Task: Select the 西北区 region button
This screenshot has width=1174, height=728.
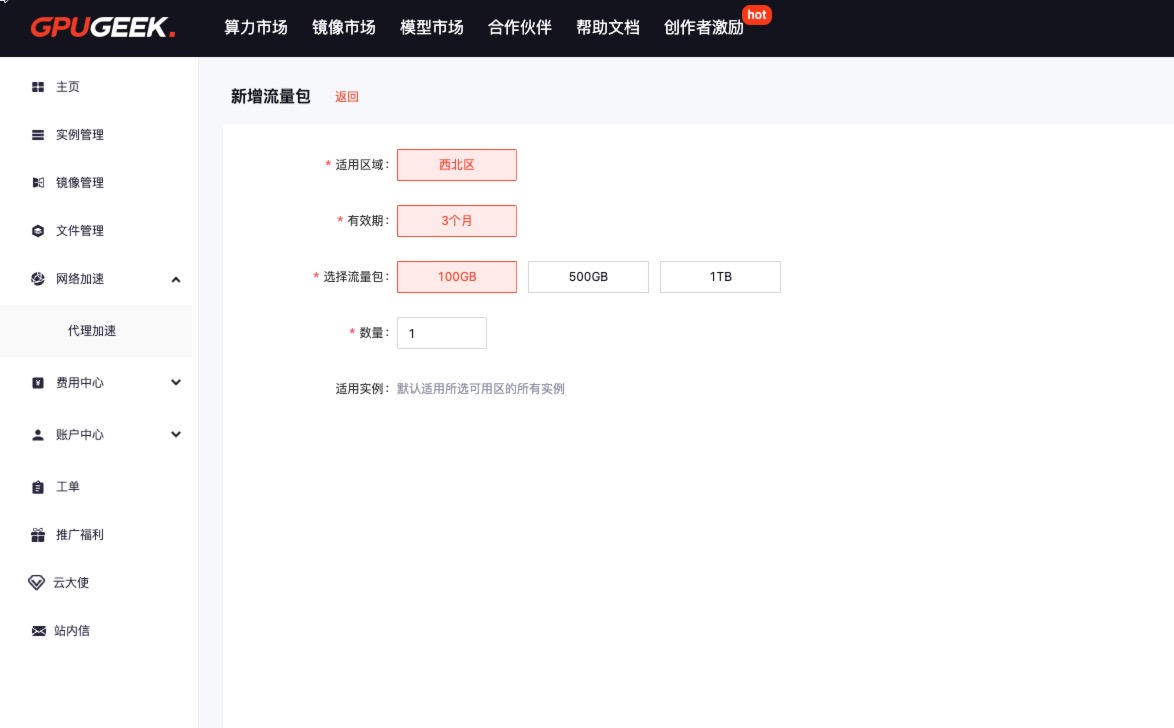Action: (457, 165)
